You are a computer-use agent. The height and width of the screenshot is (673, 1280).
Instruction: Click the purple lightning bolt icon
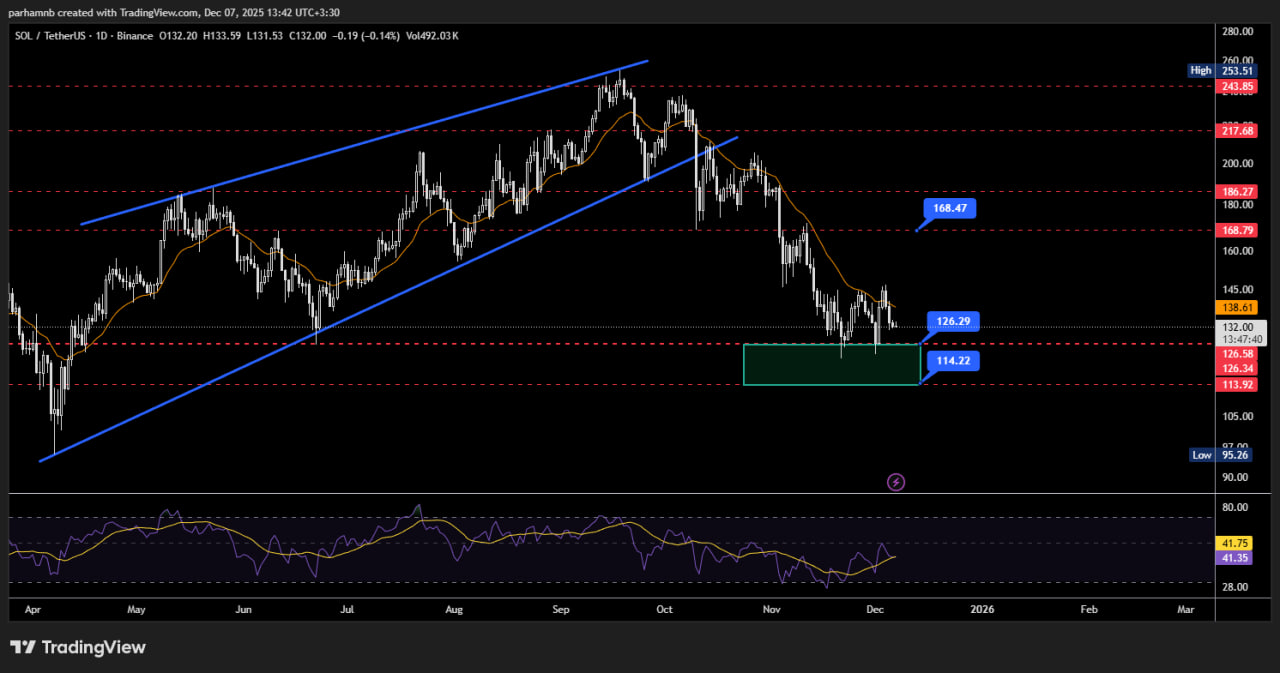point(896,482)
